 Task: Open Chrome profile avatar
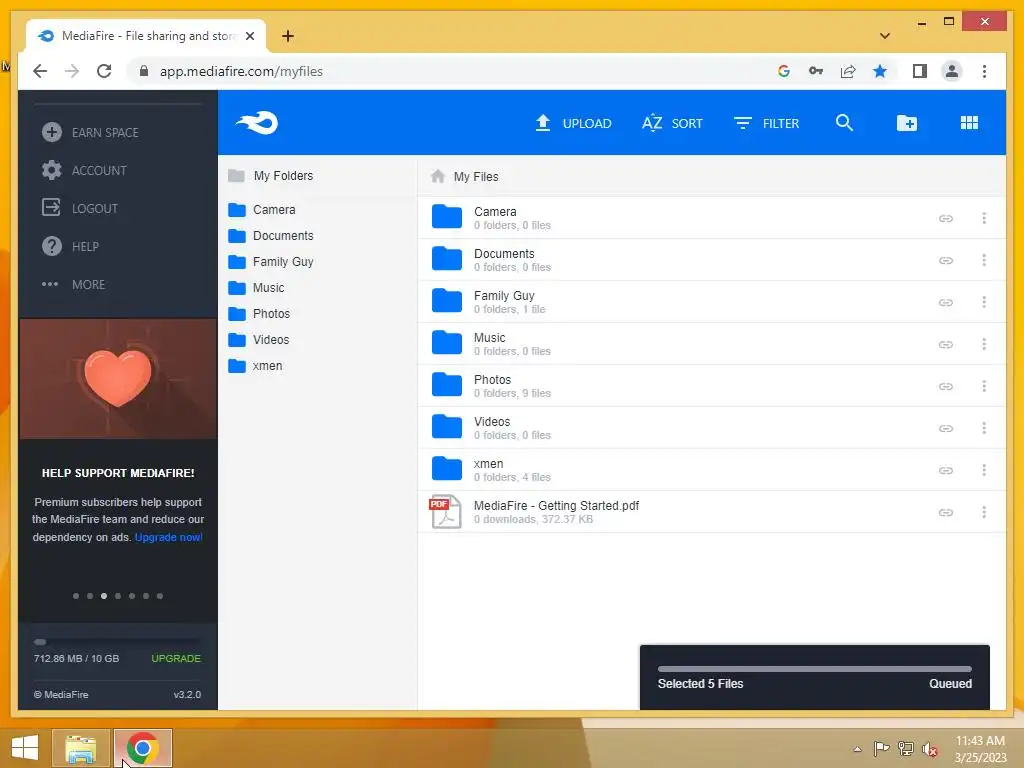click(x=952, y=71)
